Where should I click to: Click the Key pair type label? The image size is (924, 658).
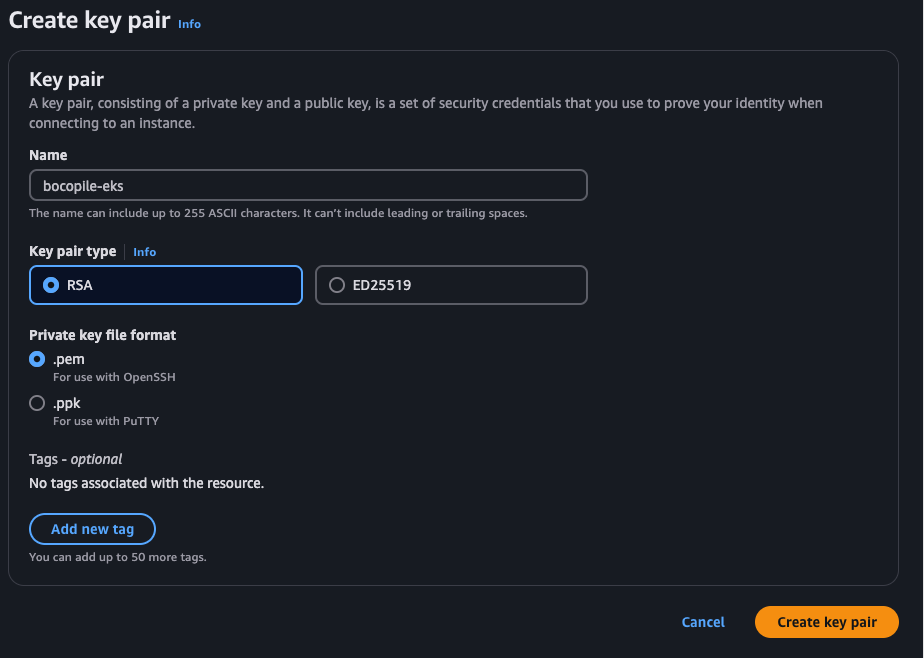72,251
